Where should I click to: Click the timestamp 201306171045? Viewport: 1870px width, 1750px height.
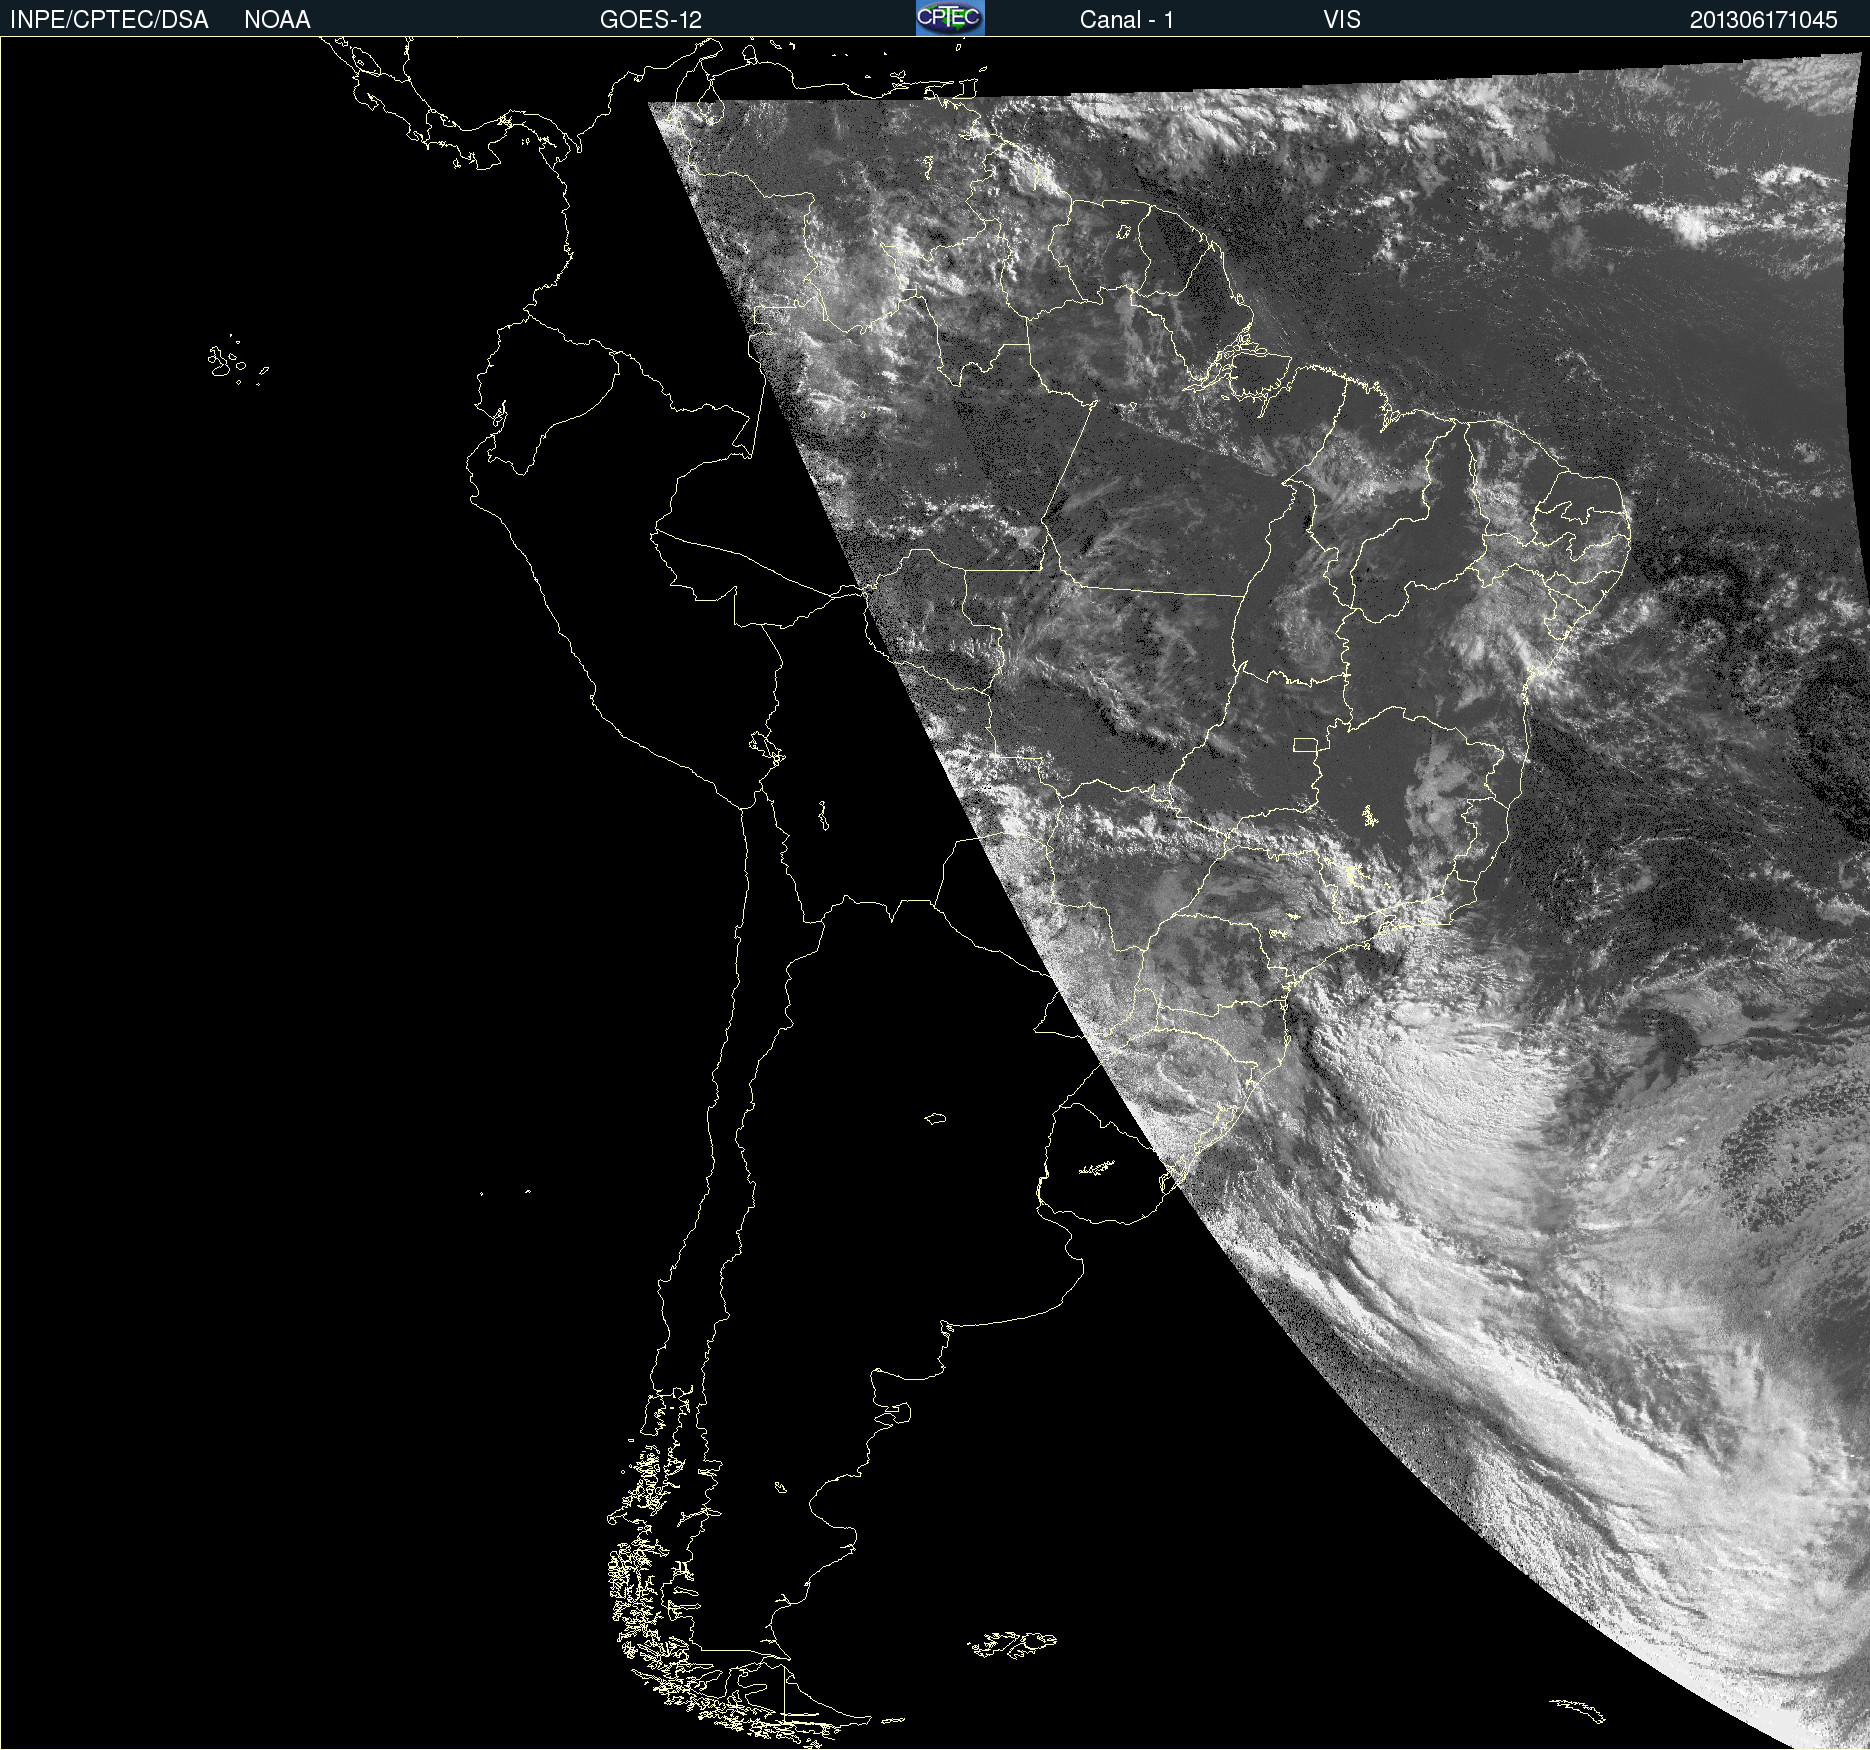[1764, 20]
